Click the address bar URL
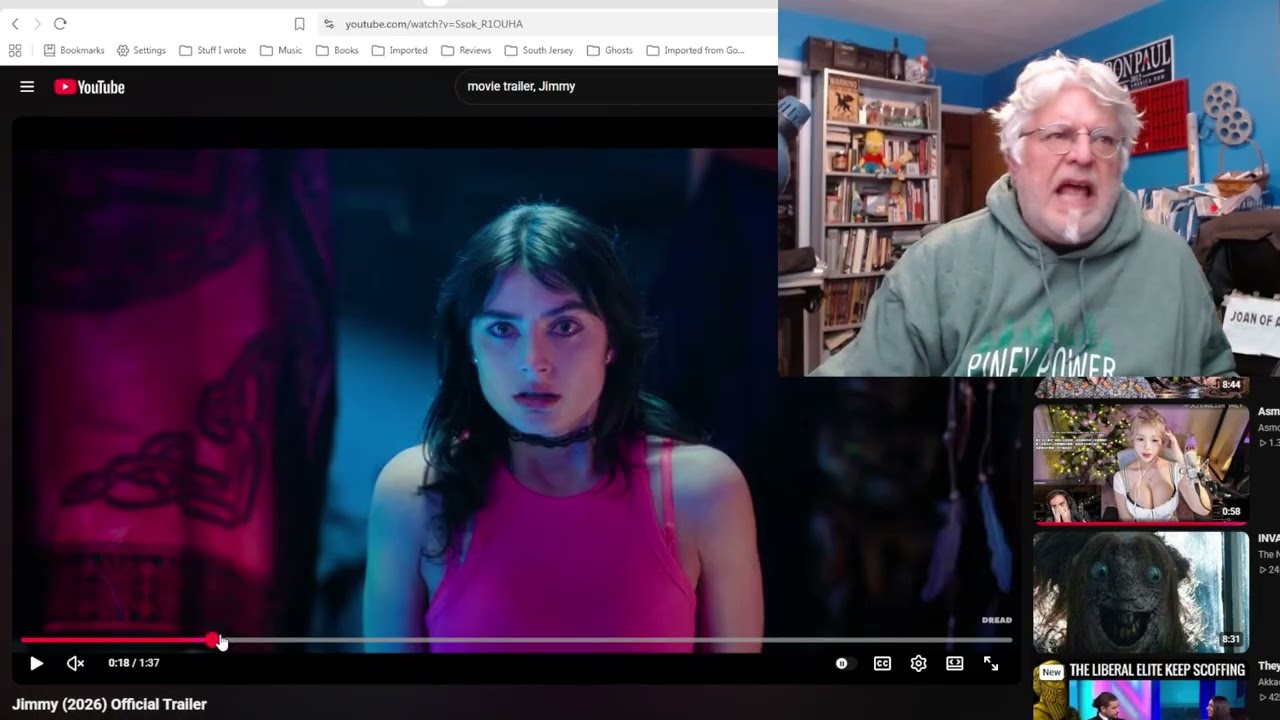 point(434,24)
